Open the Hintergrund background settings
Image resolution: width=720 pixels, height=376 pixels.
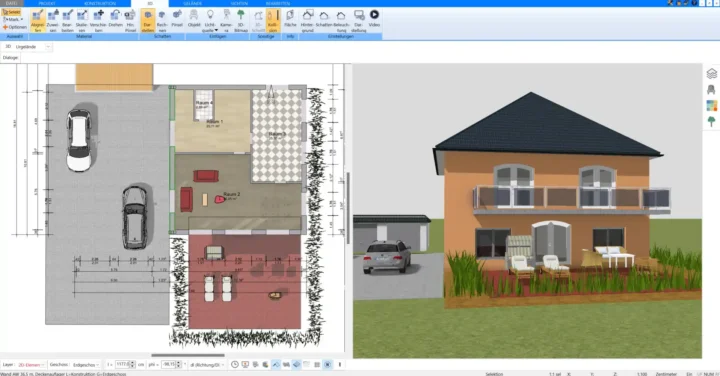point(307,21)
